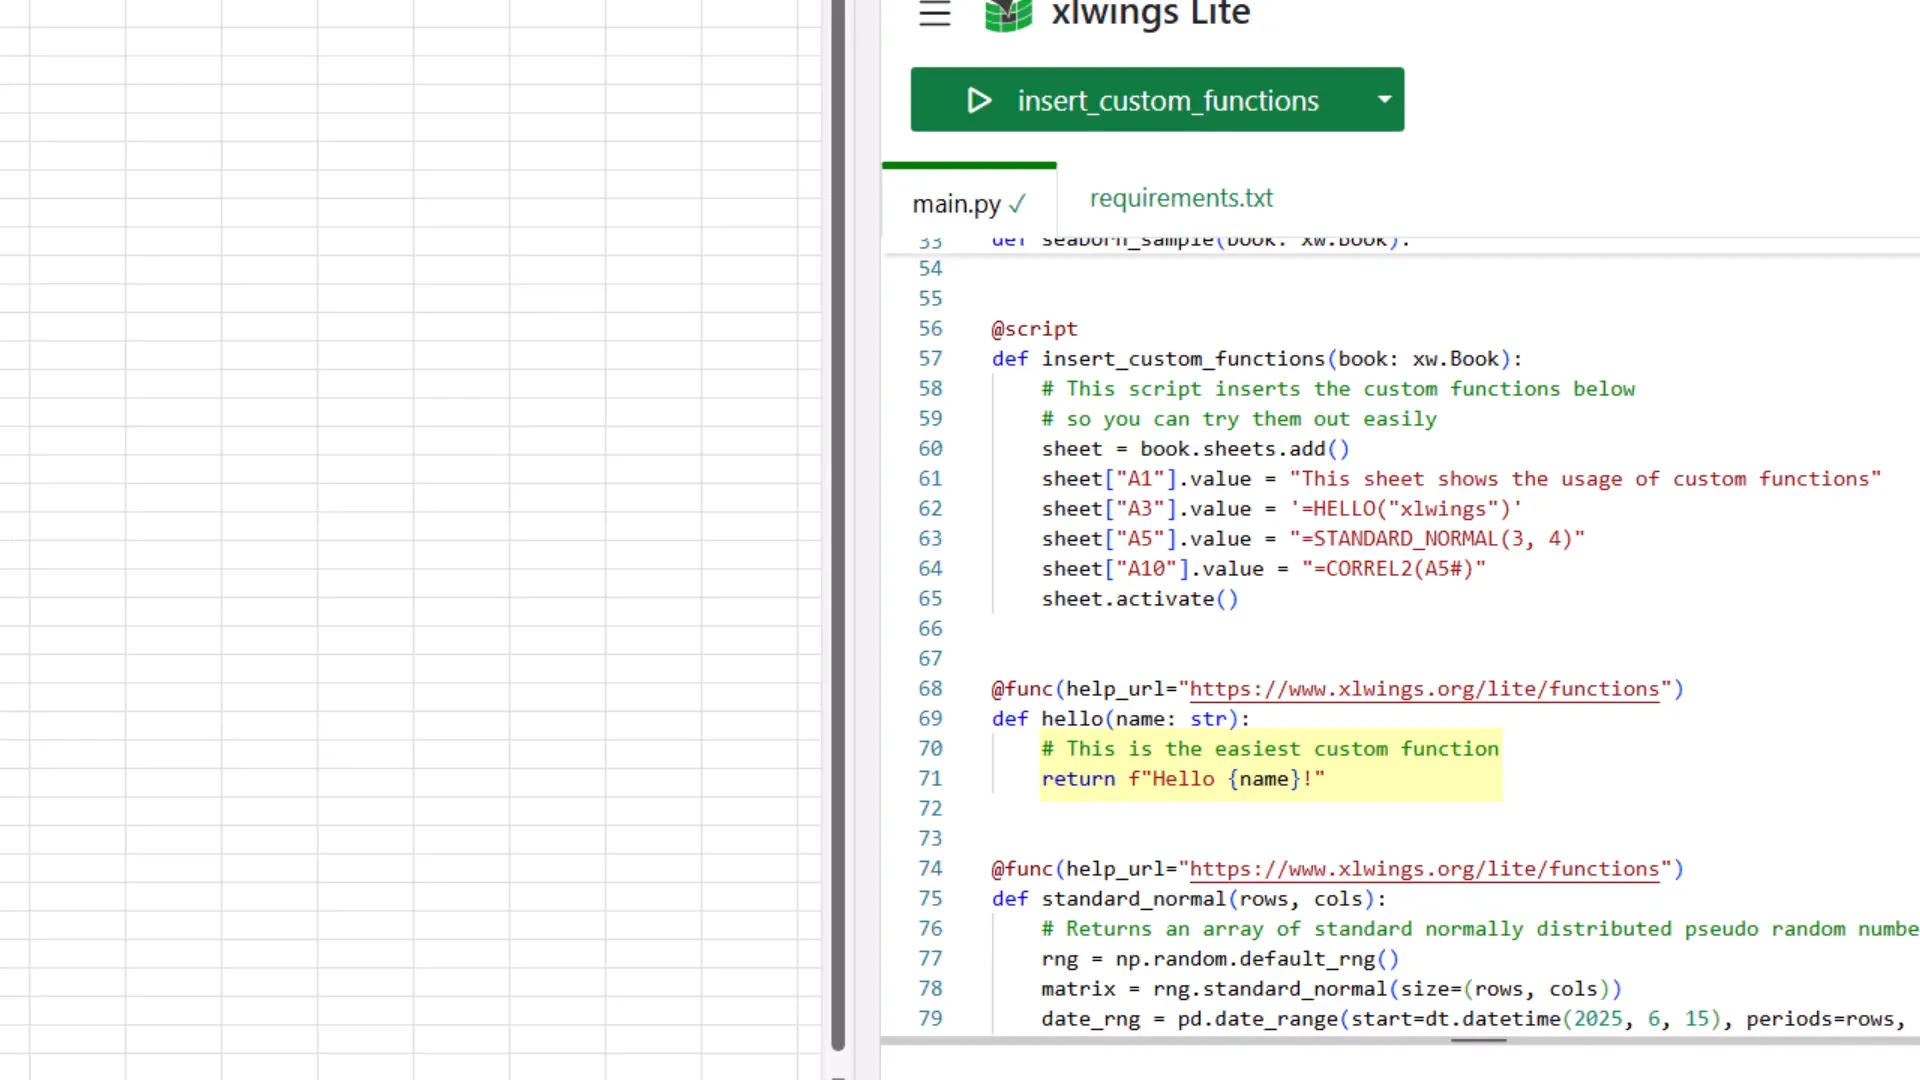Click the return f"Hello {name}!" line
This screenshot has height=1080, width=1920.
pyautogui.click(x=1183, y=779)
